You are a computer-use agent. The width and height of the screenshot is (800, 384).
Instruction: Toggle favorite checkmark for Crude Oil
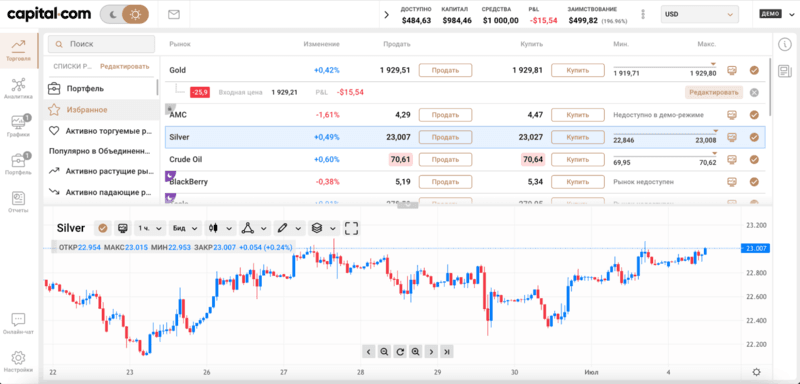[754, 159]
